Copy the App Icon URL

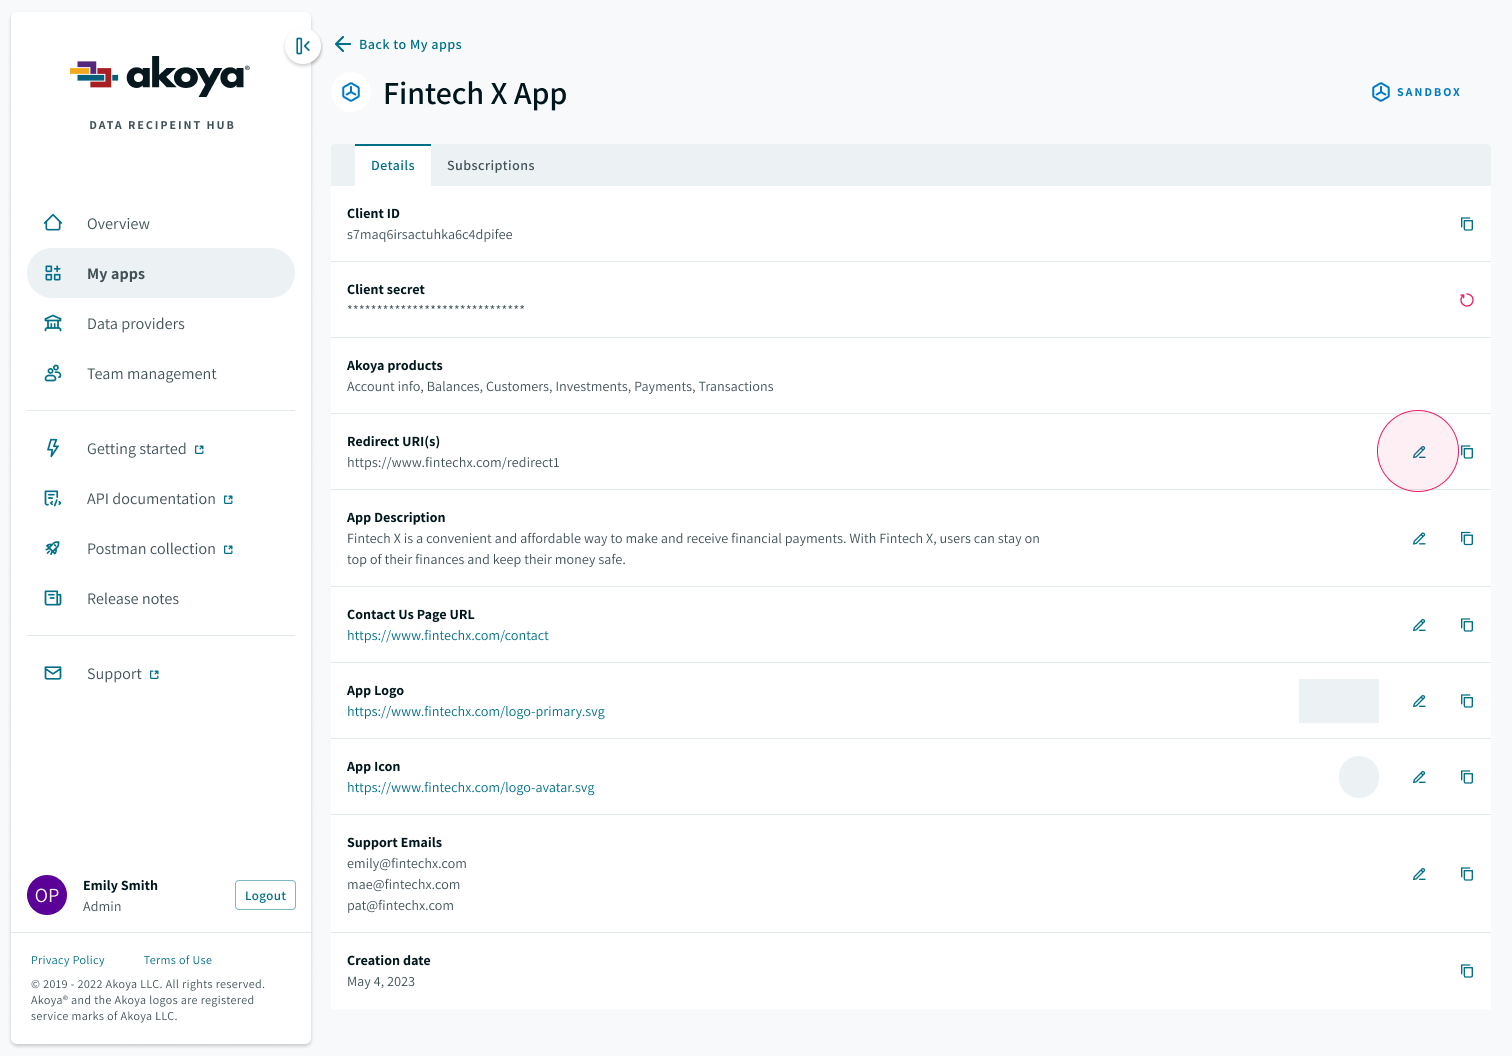click(x=1467, y=777)
